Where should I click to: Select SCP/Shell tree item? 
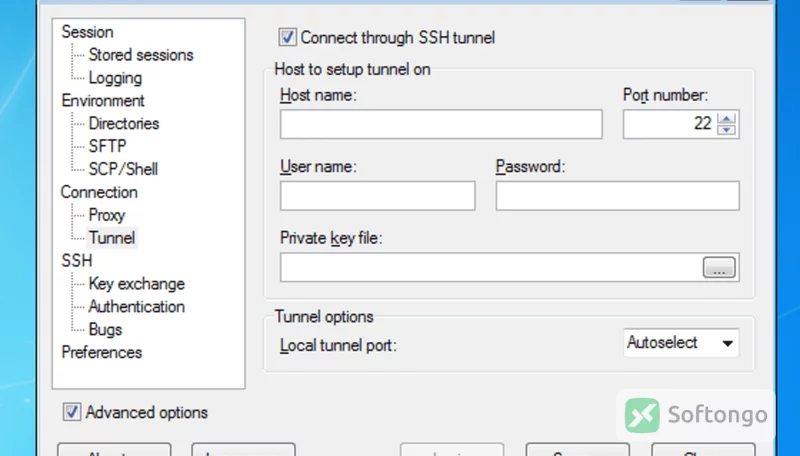pos(123,169)
